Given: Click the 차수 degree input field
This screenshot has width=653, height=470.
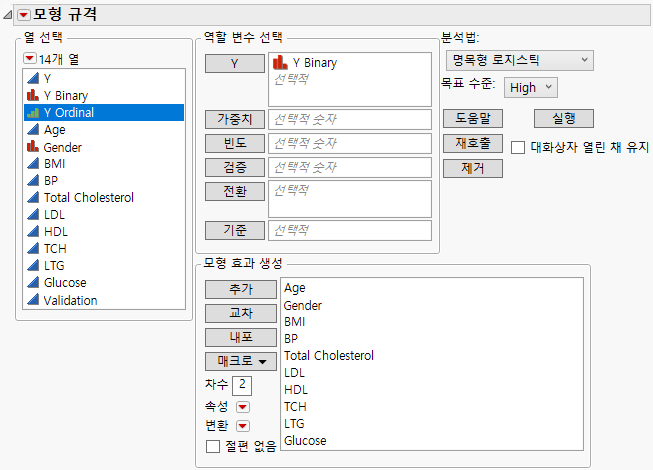Looking at the screenshot, I should (242, 385).
